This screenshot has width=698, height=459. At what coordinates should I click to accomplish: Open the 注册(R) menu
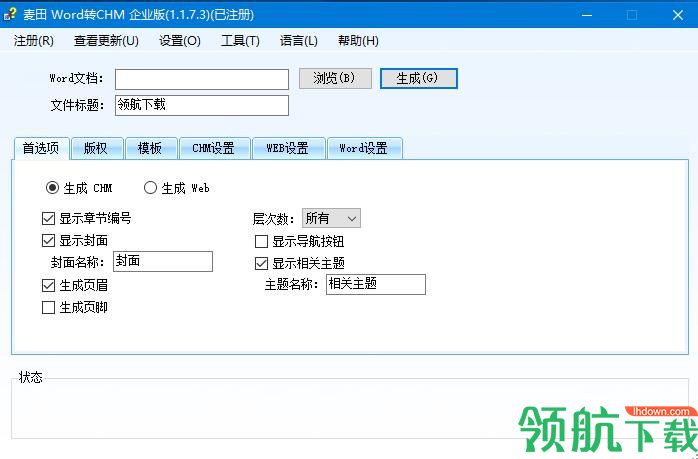34,41
